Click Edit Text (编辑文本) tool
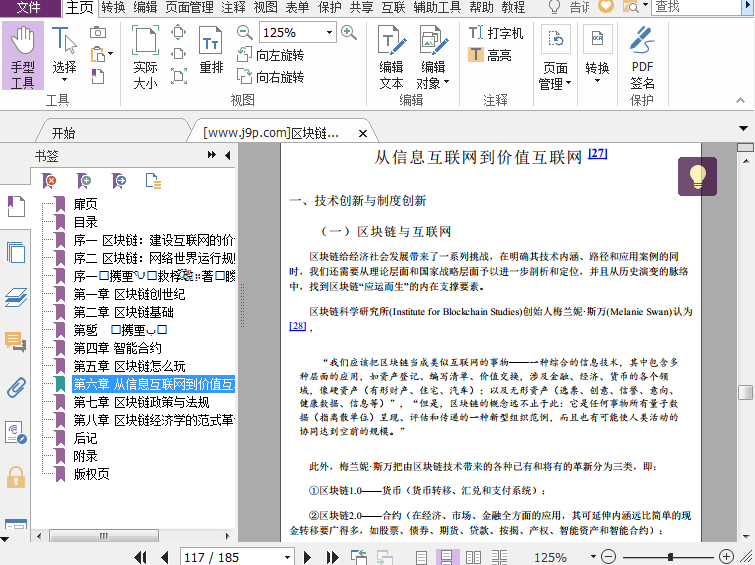This screenshot has width=755, height=565. click(391, 57)
